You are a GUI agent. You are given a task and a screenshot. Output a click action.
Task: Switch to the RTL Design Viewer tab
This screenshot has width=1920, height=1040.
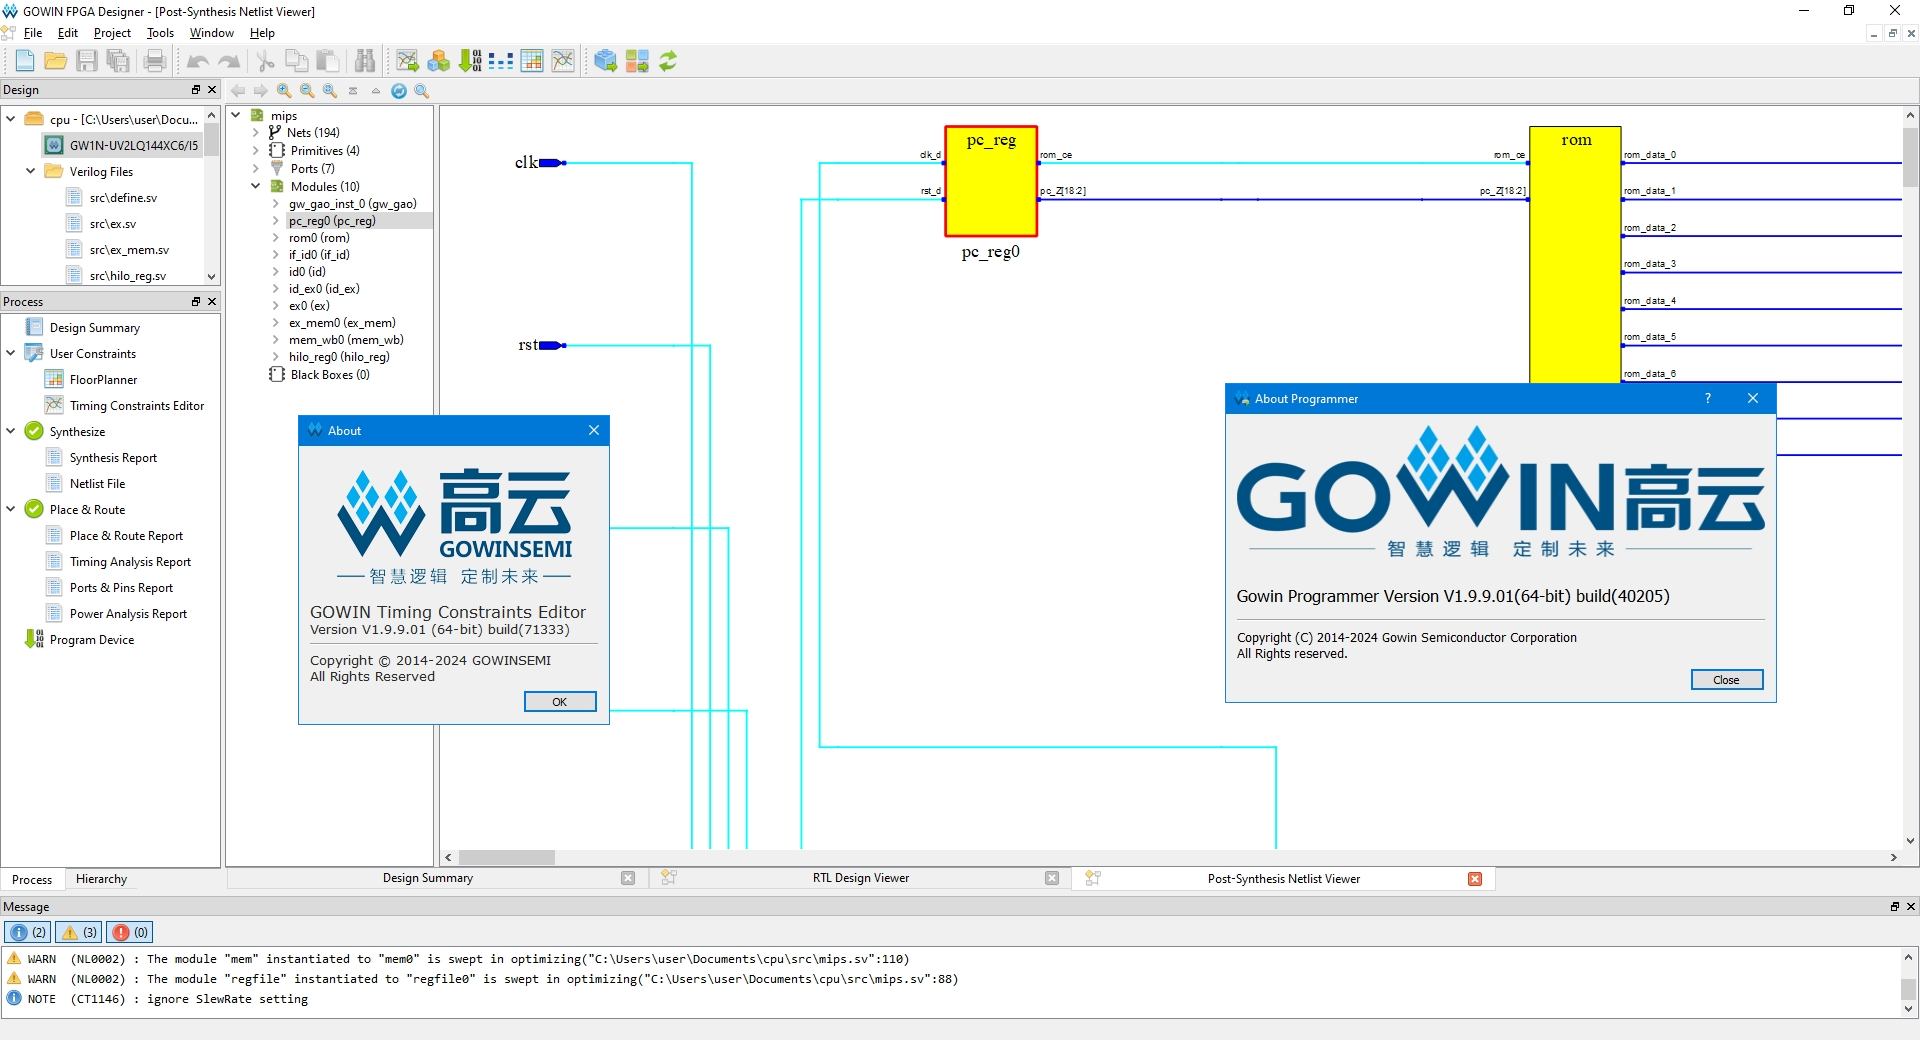pos(861,878)
